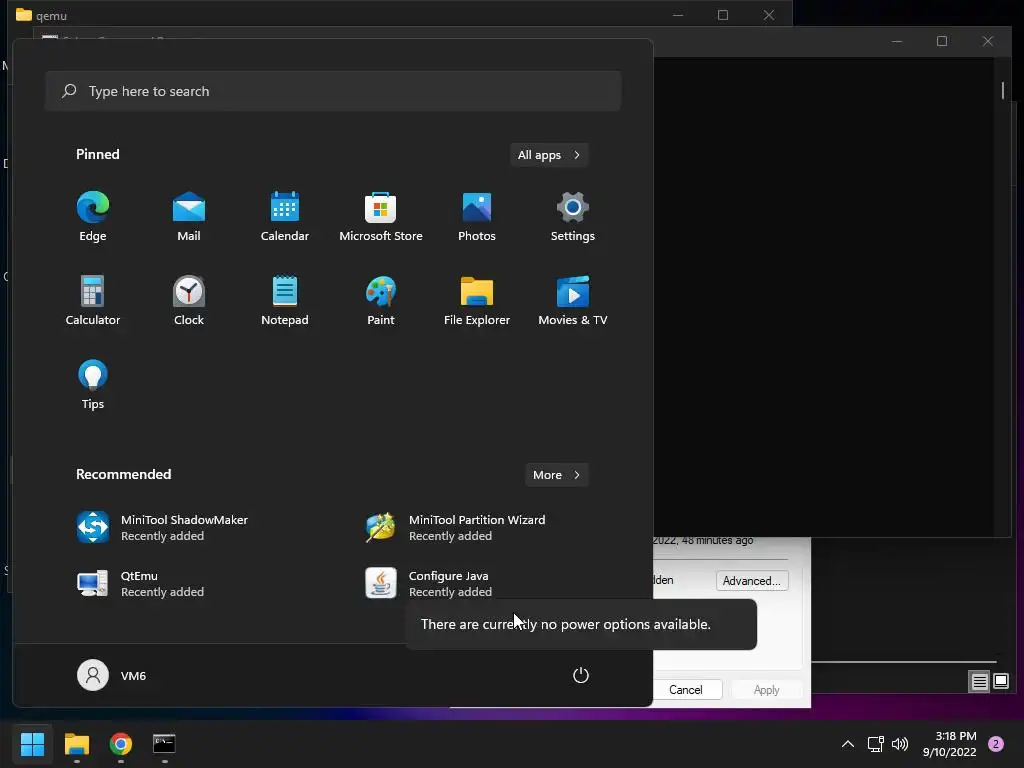1024x768 pixels.
Task: Click Advanced... in the properties dialog
Action: [x=752, y=581]
